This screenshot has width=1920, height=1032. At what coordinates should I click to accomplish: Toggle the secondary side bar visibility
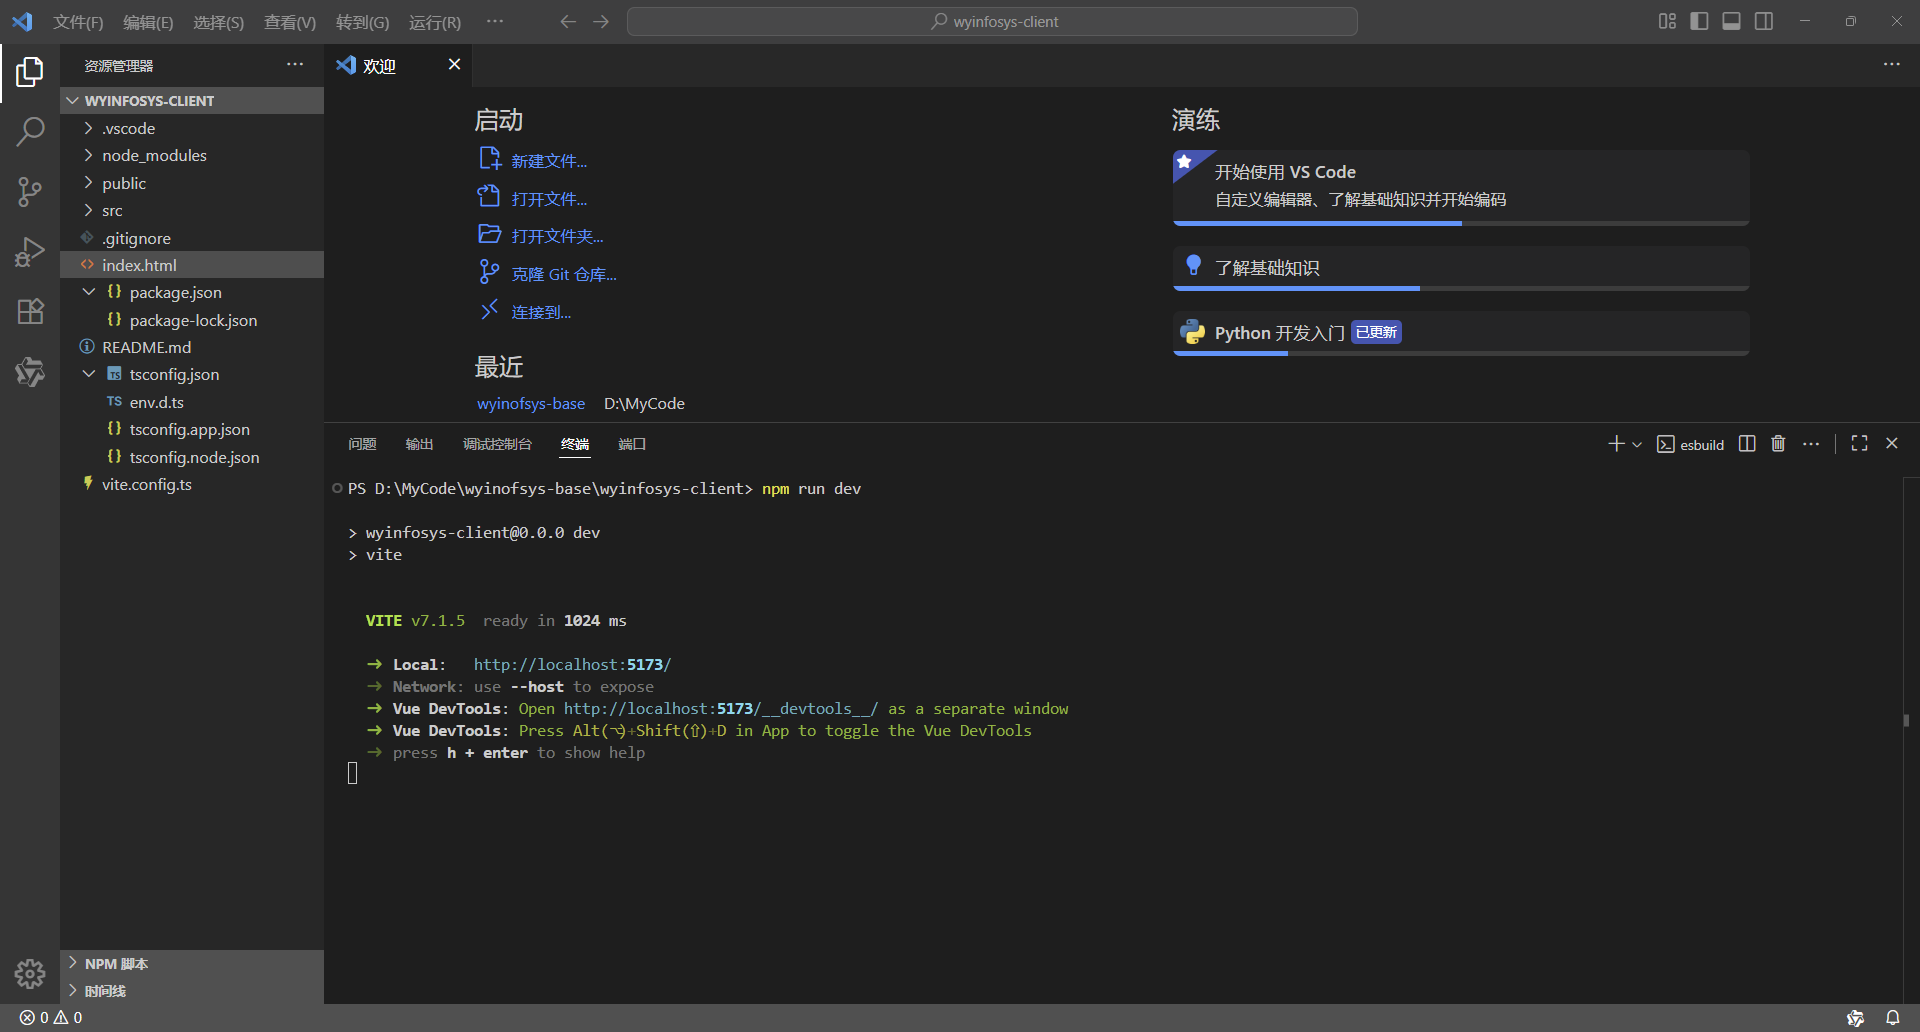(x=1764, y=21)
